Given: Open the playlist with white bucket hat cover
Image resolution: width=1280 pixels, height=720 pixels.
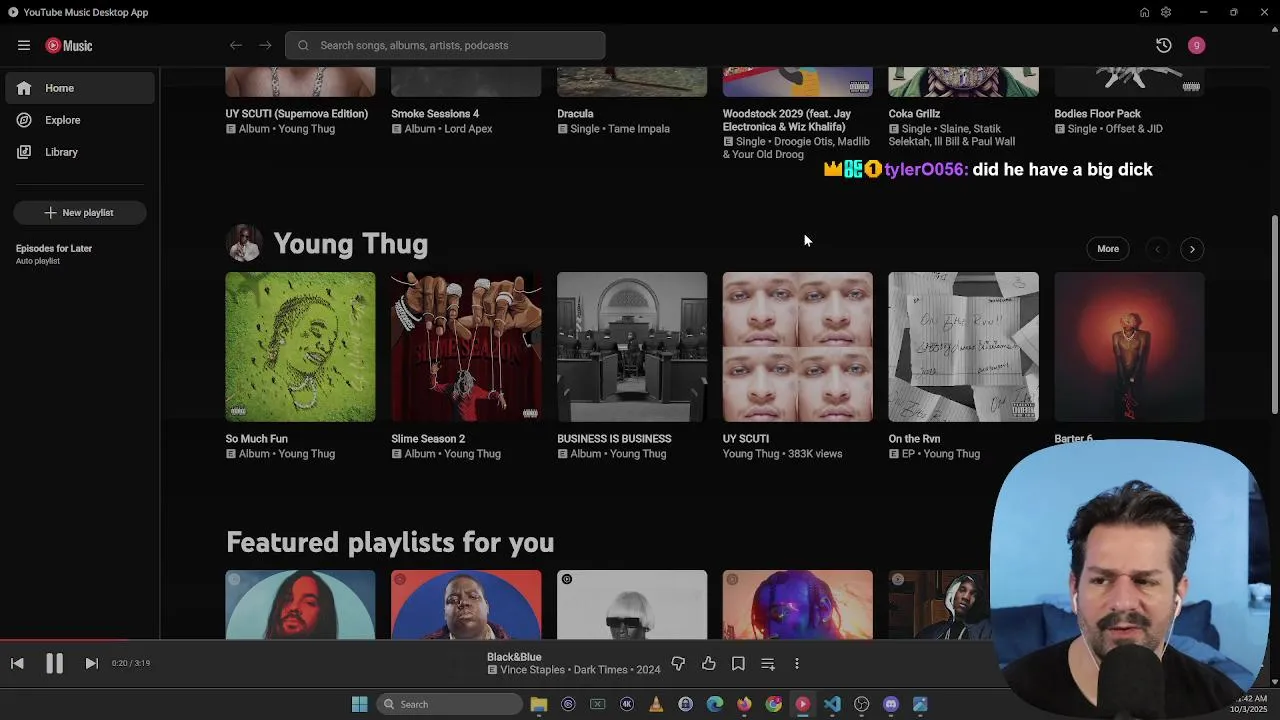Looking at the screenshot, I should click(632, 604).
